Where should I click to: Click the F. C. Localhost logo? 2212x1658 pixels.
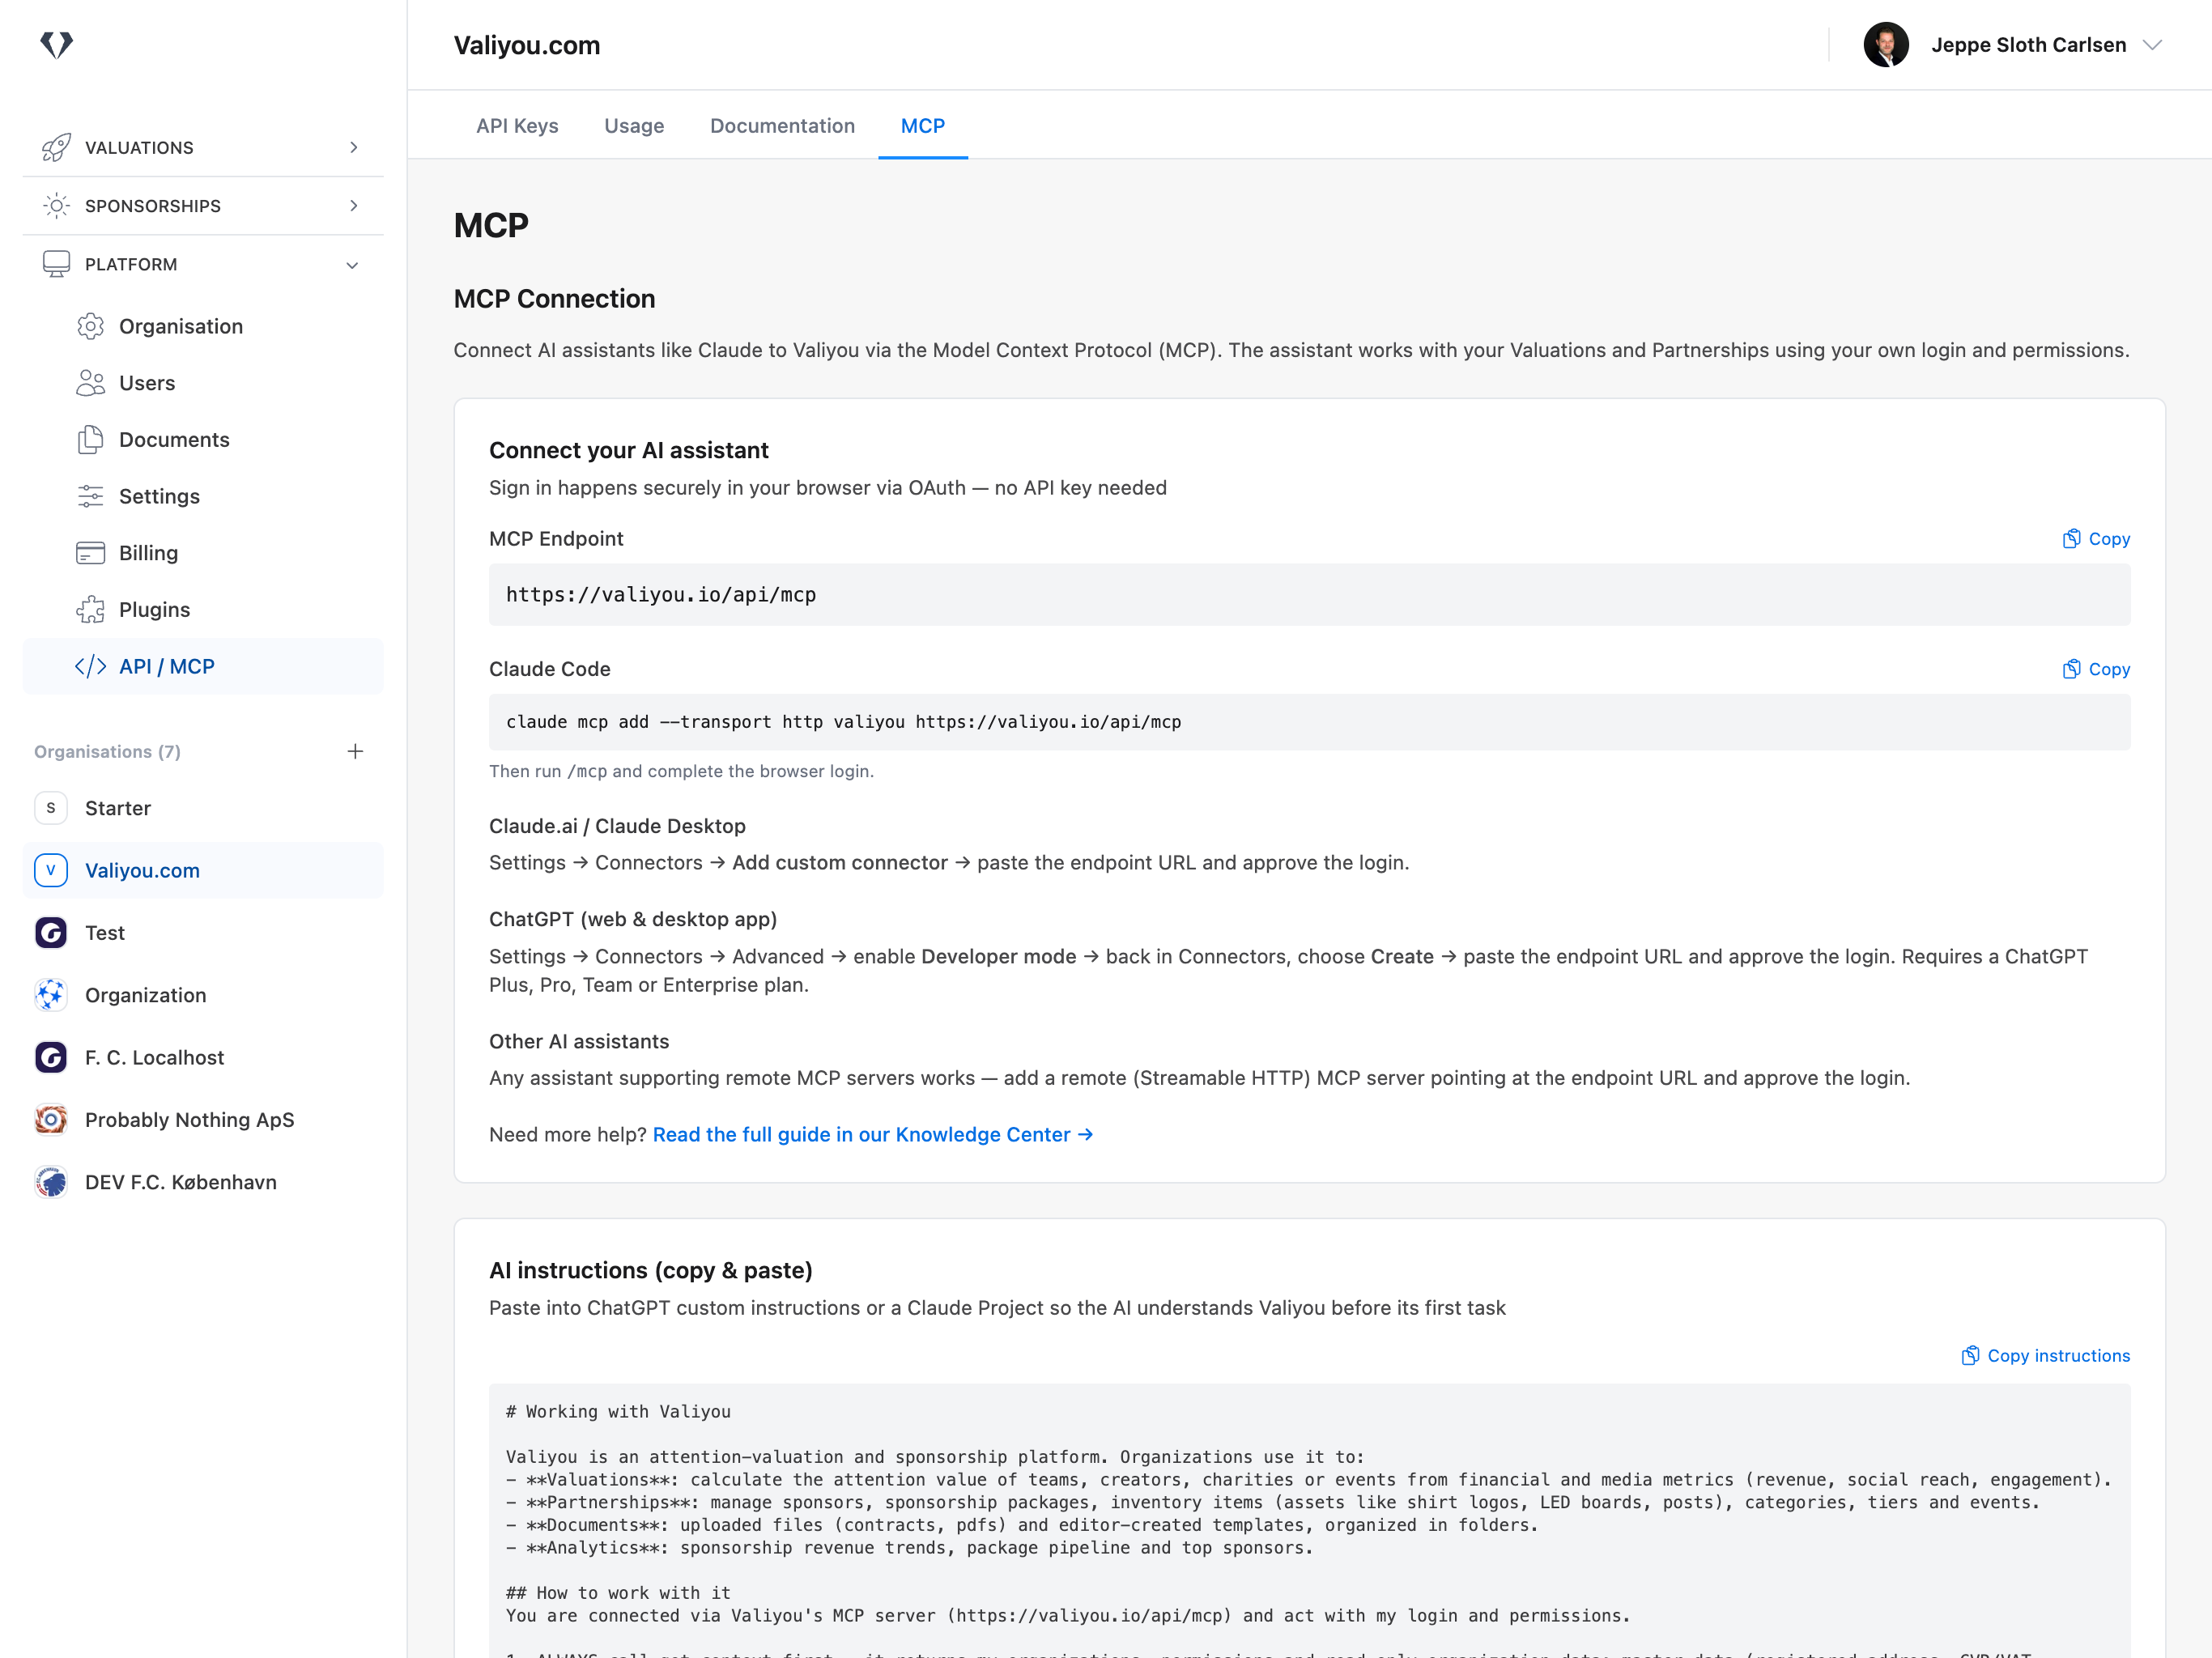[51, 1057]
